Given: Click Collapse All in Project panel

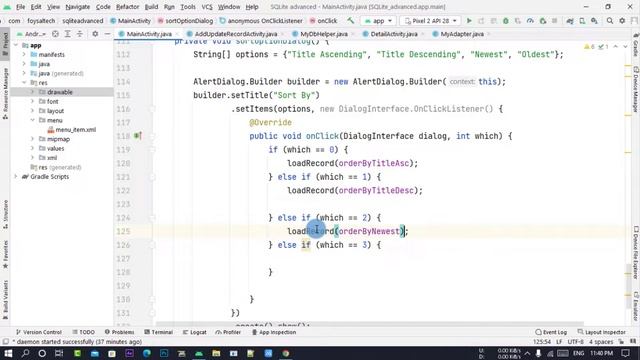Looking at the screenshot, I should 80,34.
